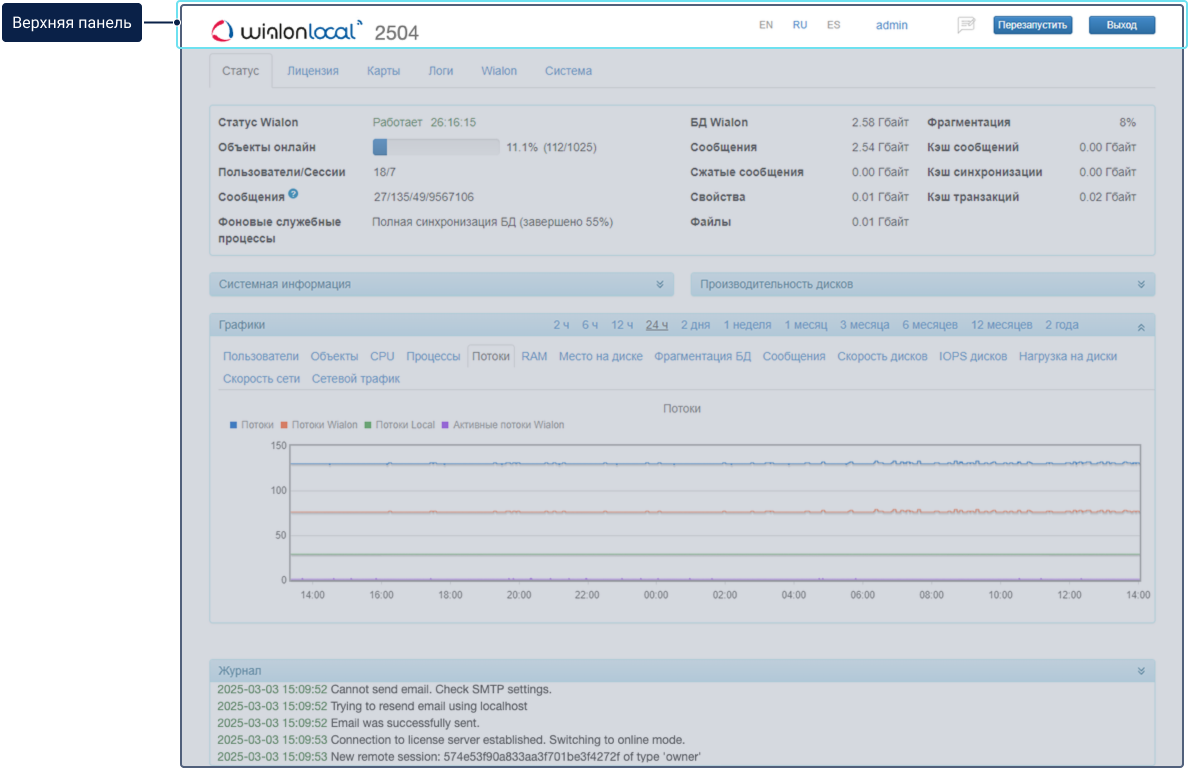Open the Логи tab
1188x768 pixels.
coord(440,71)
